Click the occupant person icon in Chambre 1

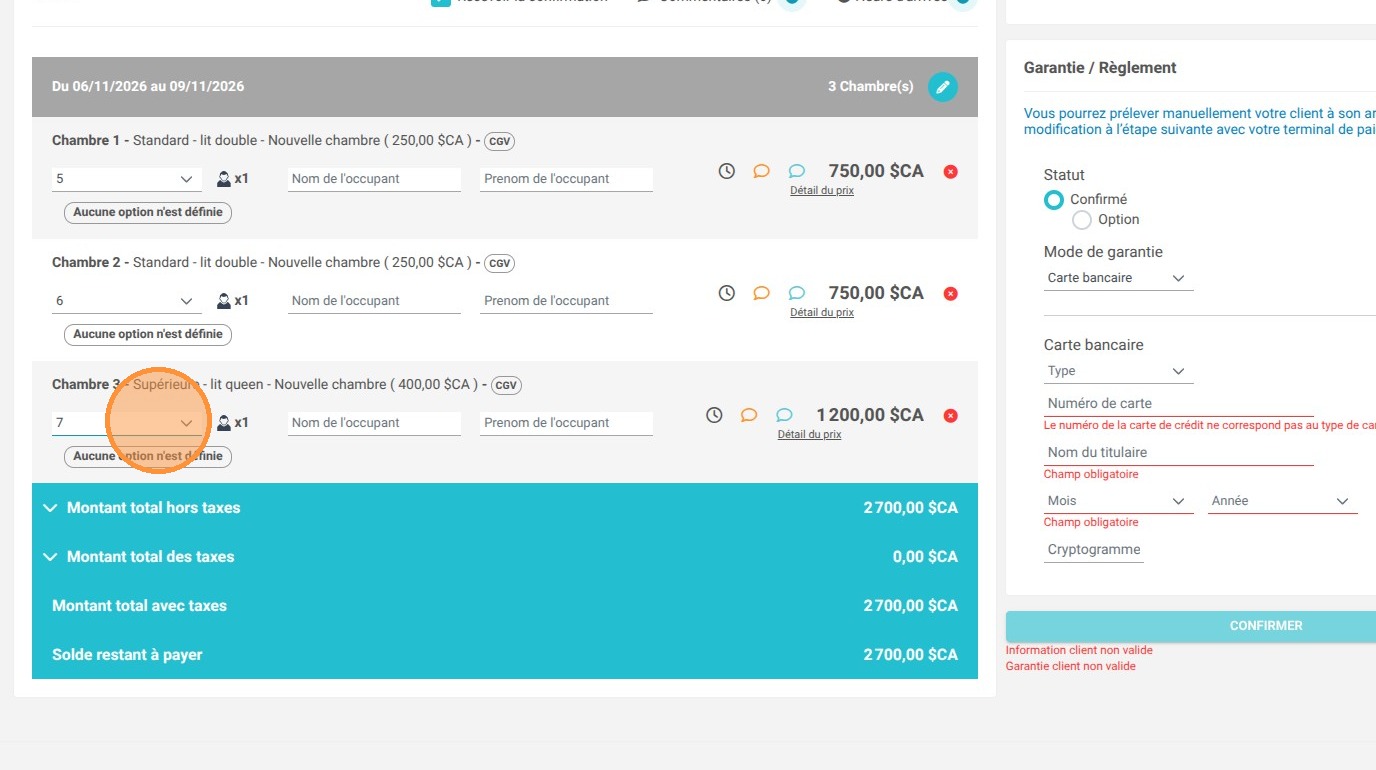224,179
